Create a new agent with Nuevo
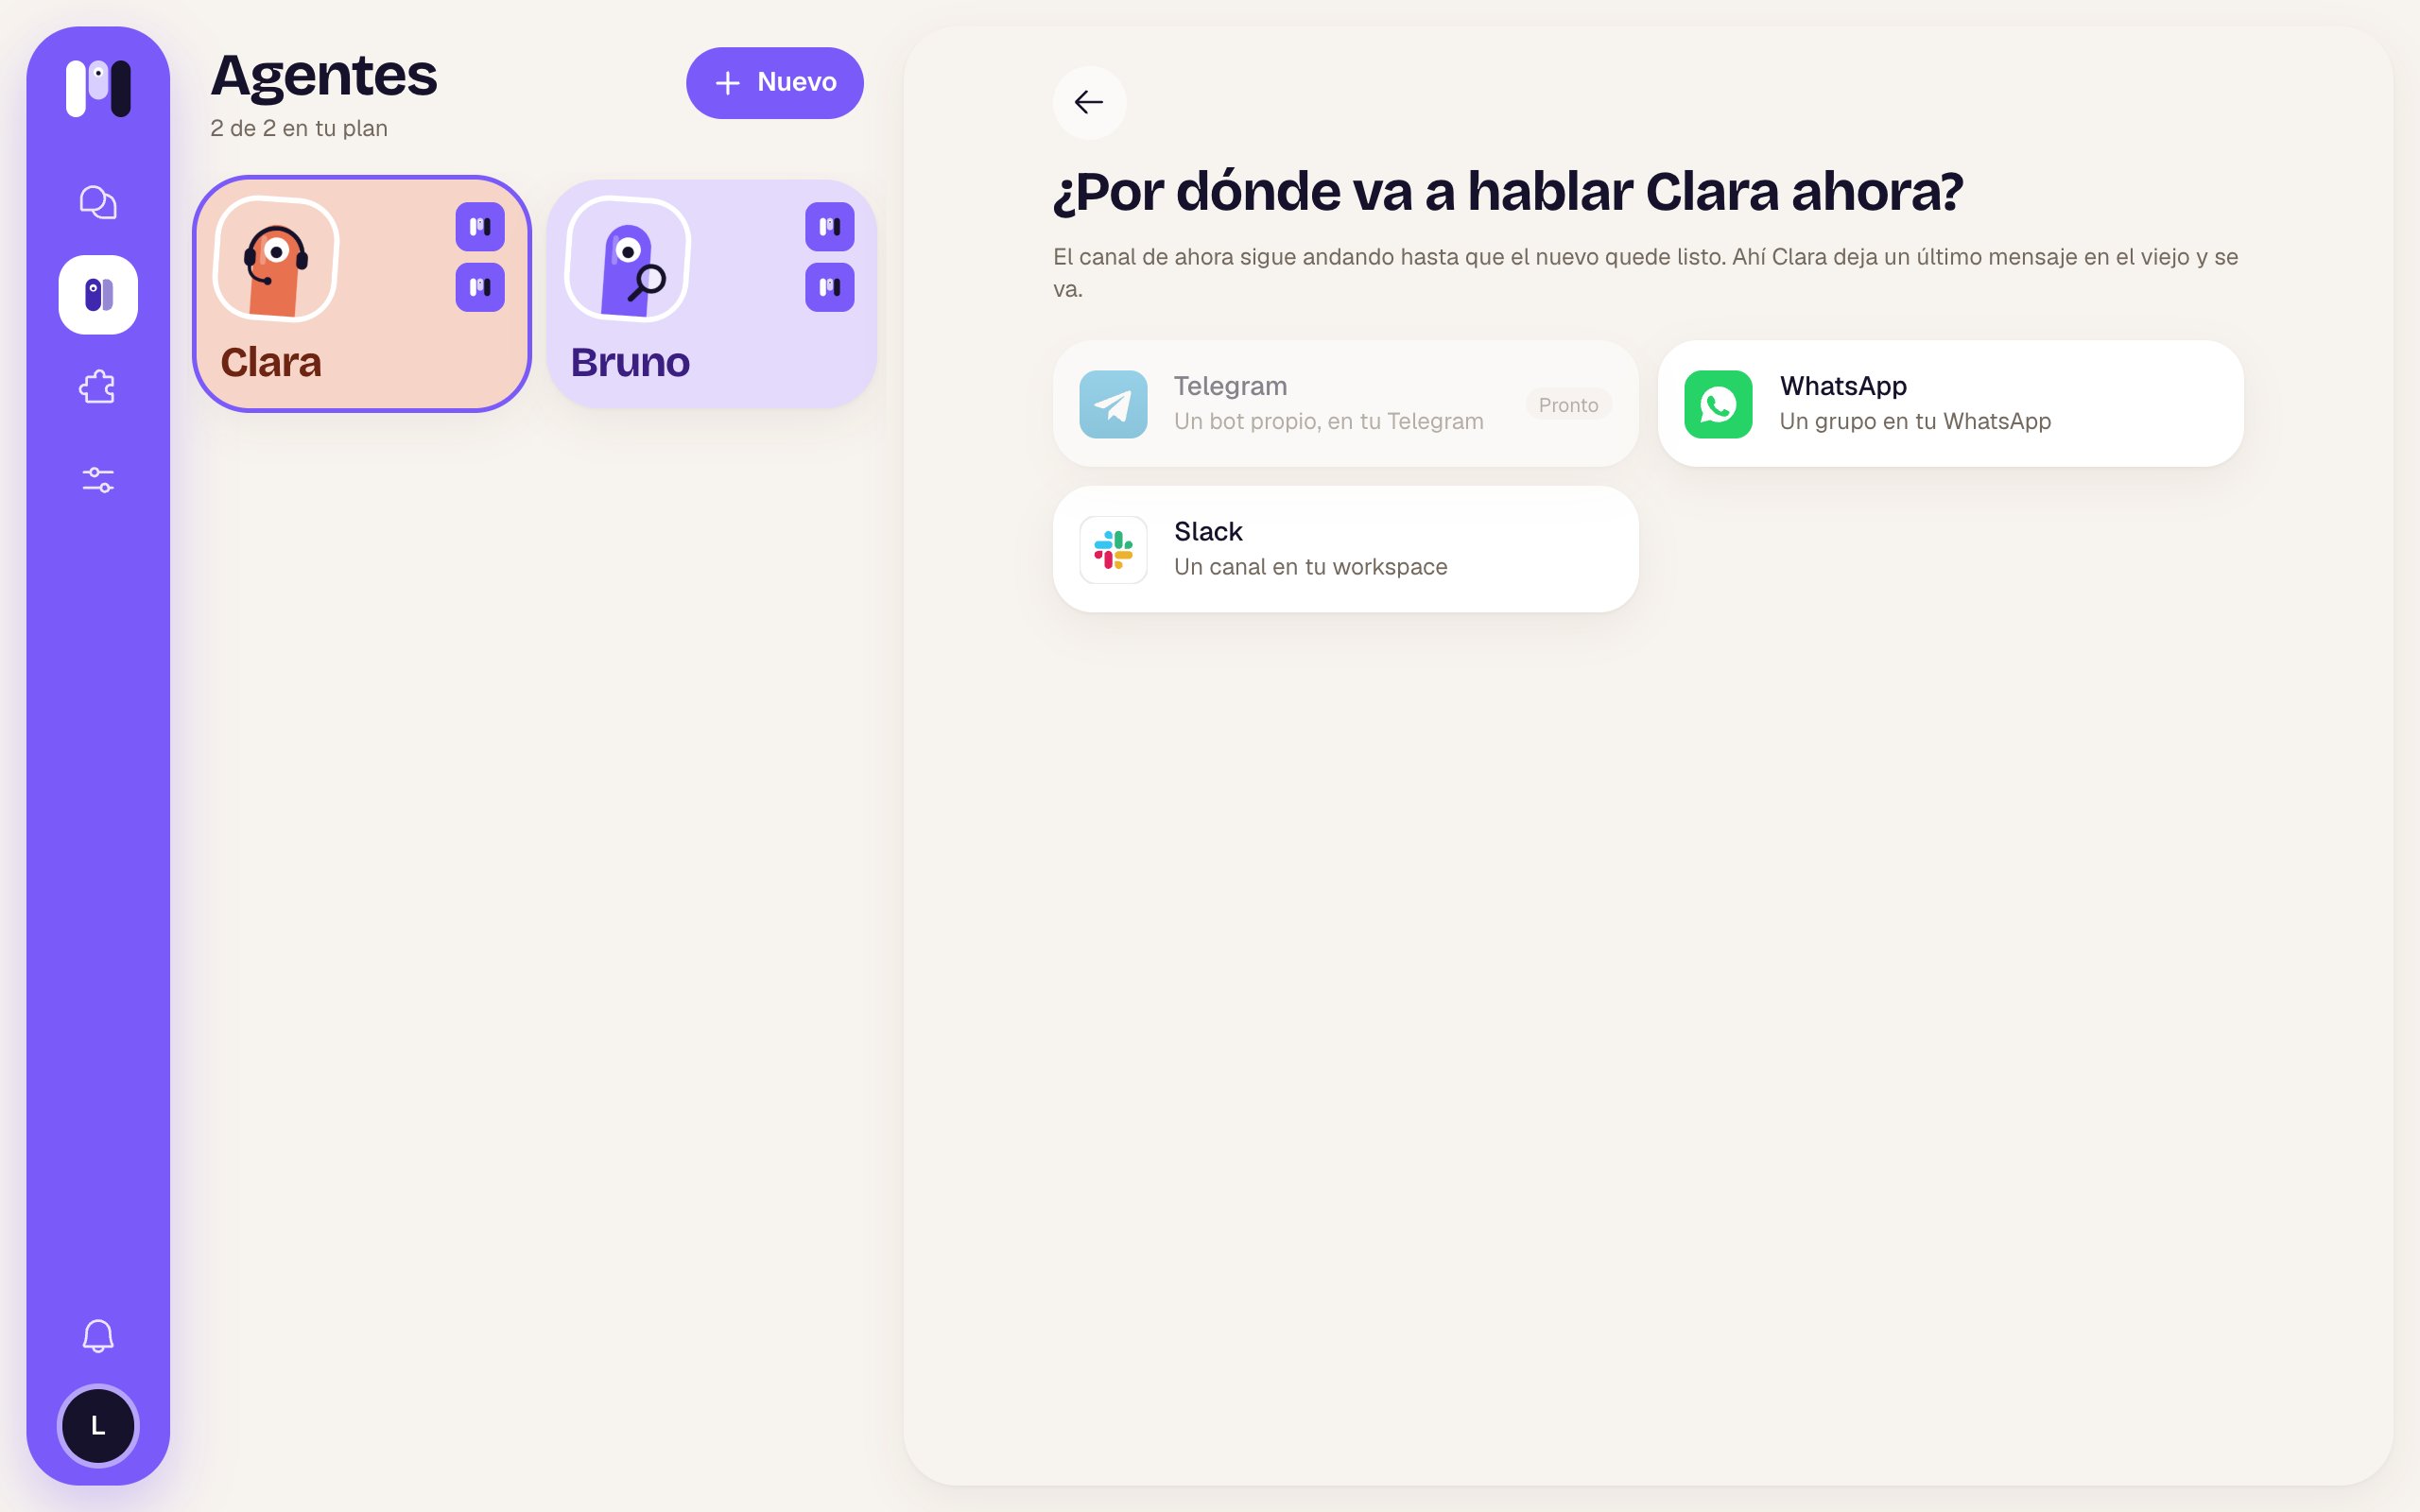This screenshot has height=1512, width=2420. tap(775, 83)
